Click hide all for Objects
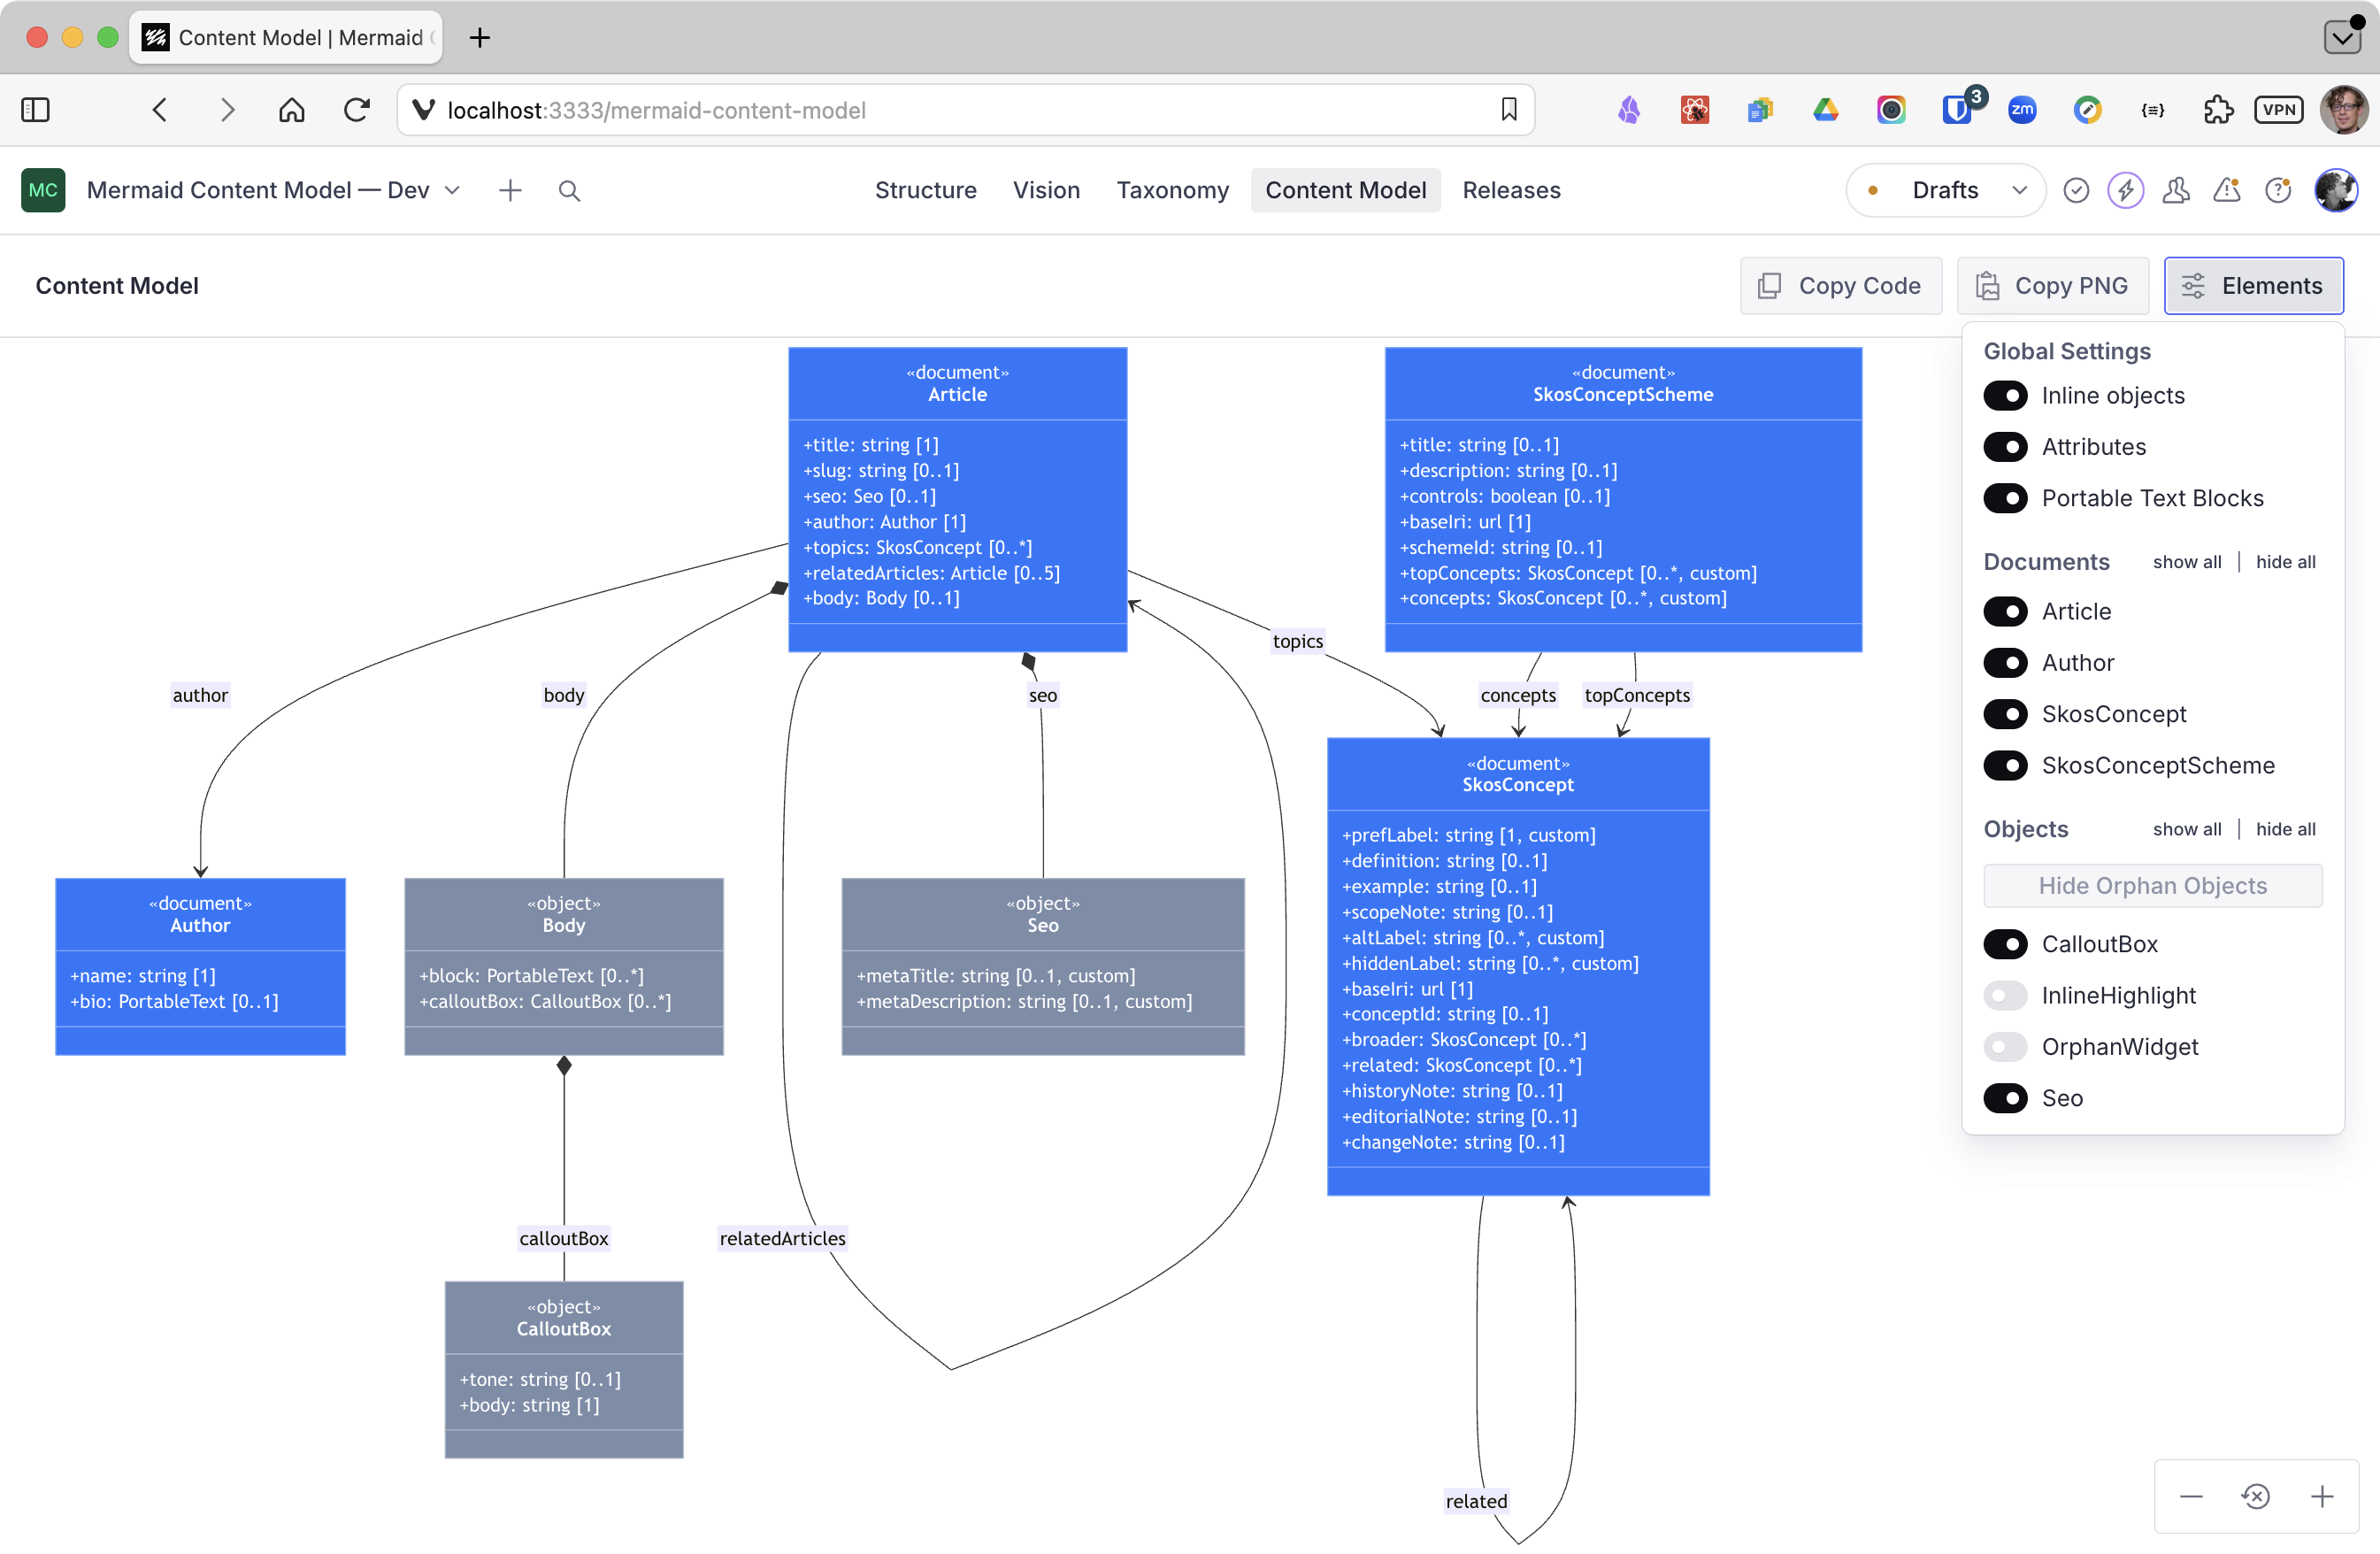Viewport: 2380px width, 1554px height. 2285,828
